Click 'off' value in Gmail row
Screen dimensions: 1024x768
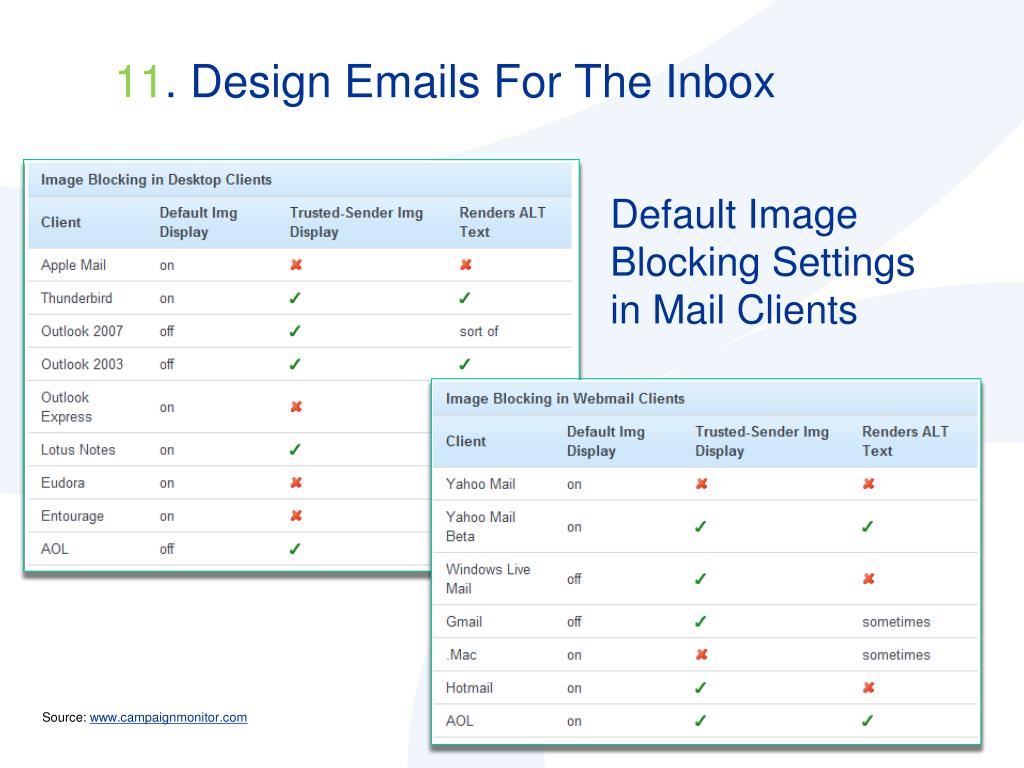574,622
